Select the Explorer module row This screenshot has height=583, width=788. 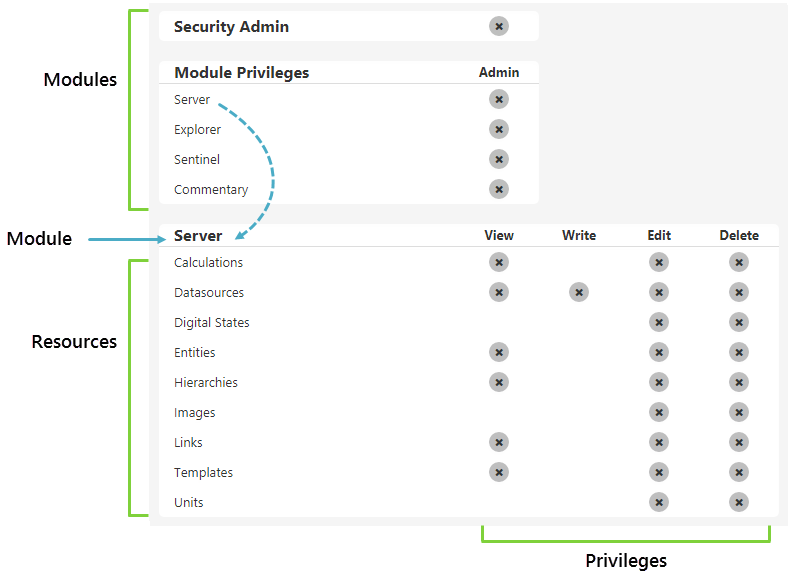click(x=197, y=130)
